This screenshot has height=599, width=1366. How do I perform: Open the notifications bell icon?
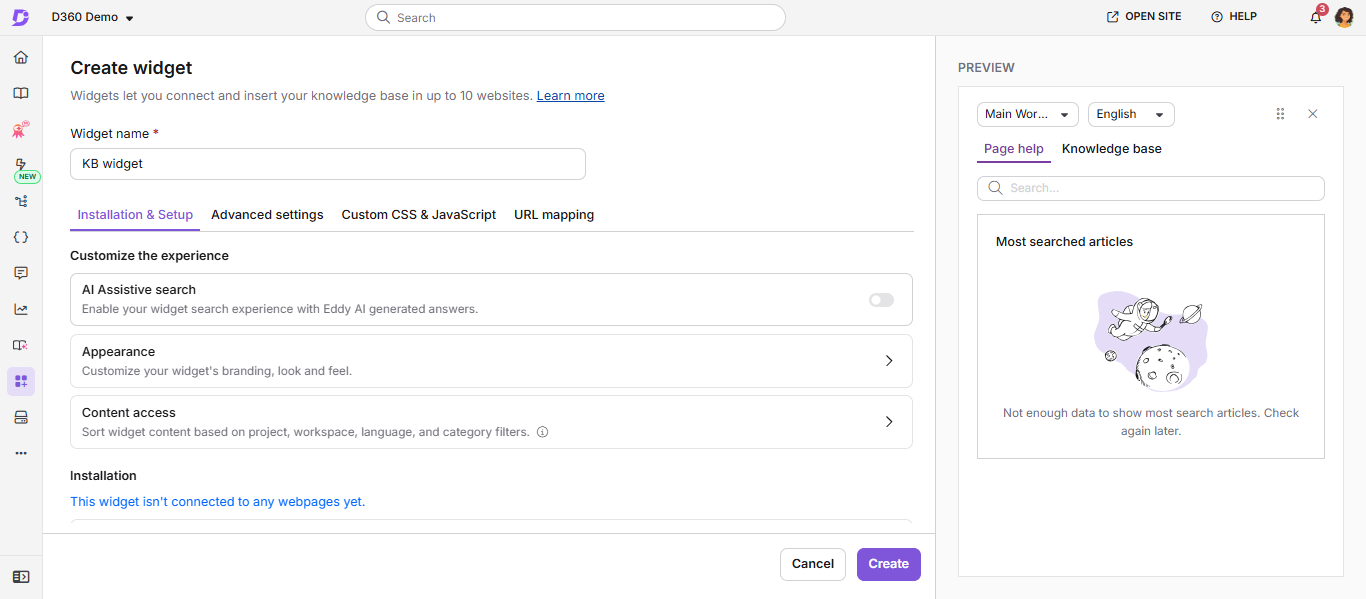point(1316,17)
